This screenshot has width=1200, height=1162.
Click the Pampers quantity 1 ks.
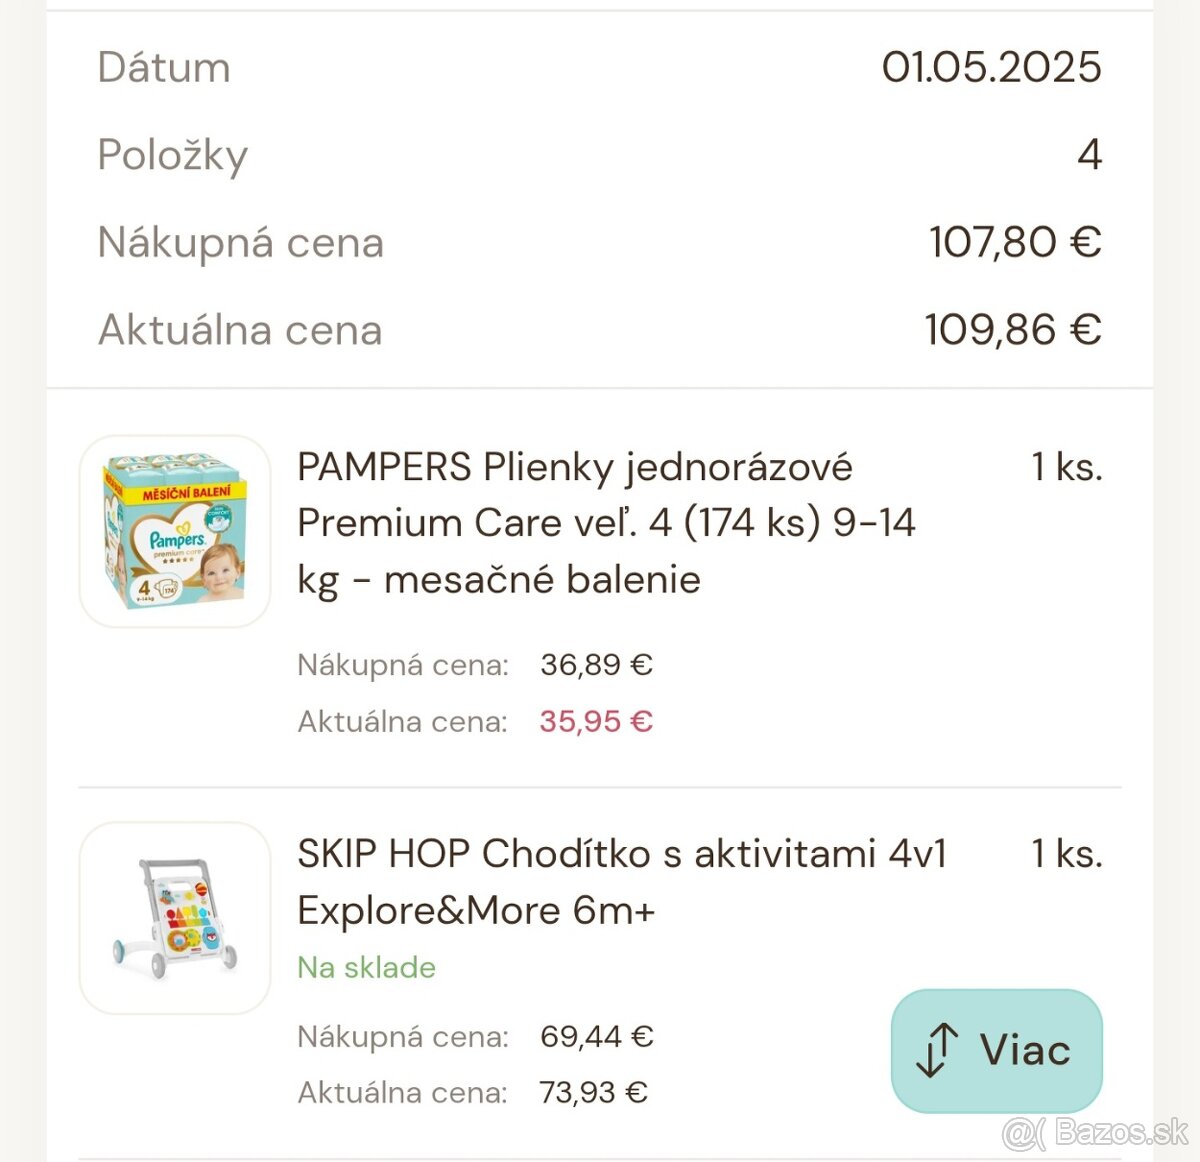(x=1066, y=467)
